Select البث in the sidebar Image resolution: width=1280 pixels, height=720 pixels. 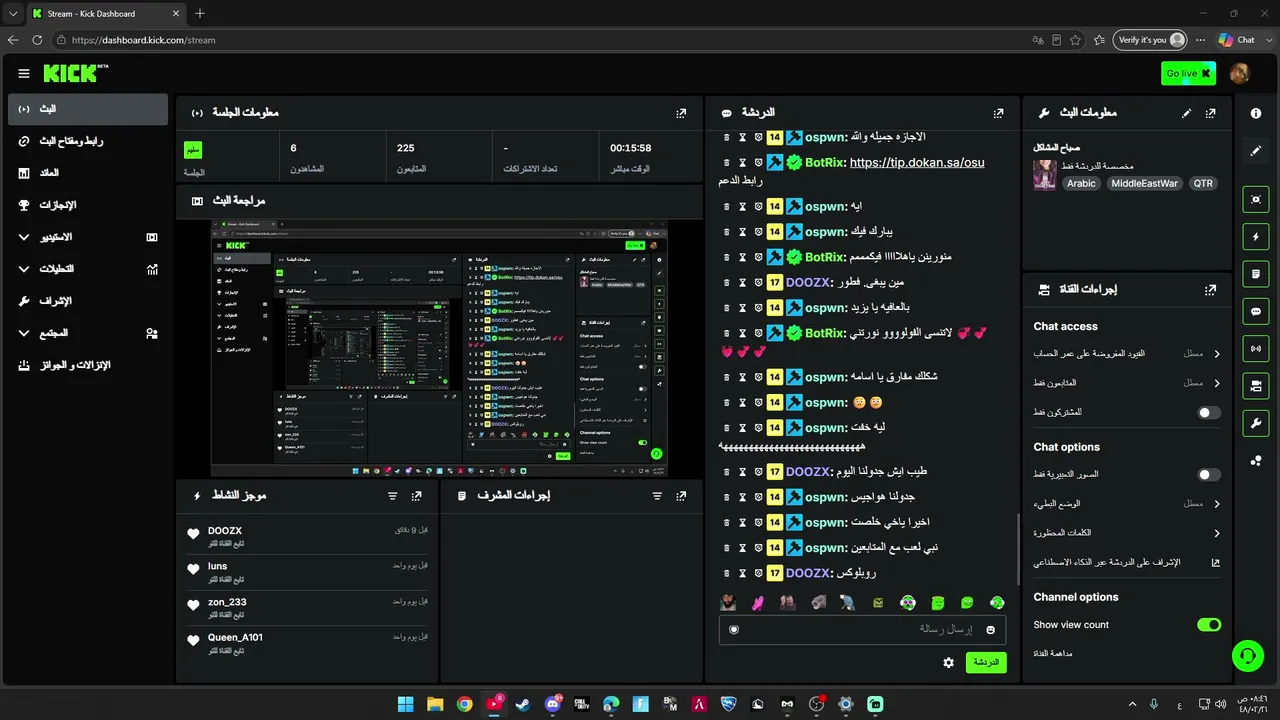pyautogui.click(x=88, y=109)
